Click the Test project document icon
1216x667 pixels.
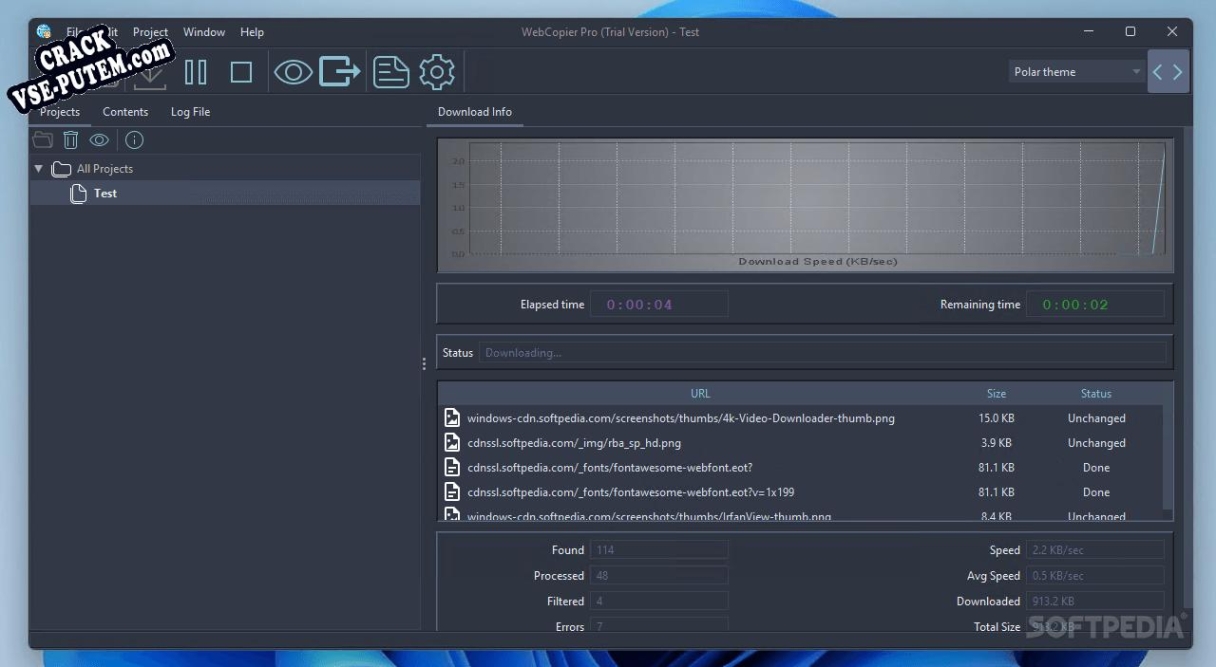pos(78,193)
